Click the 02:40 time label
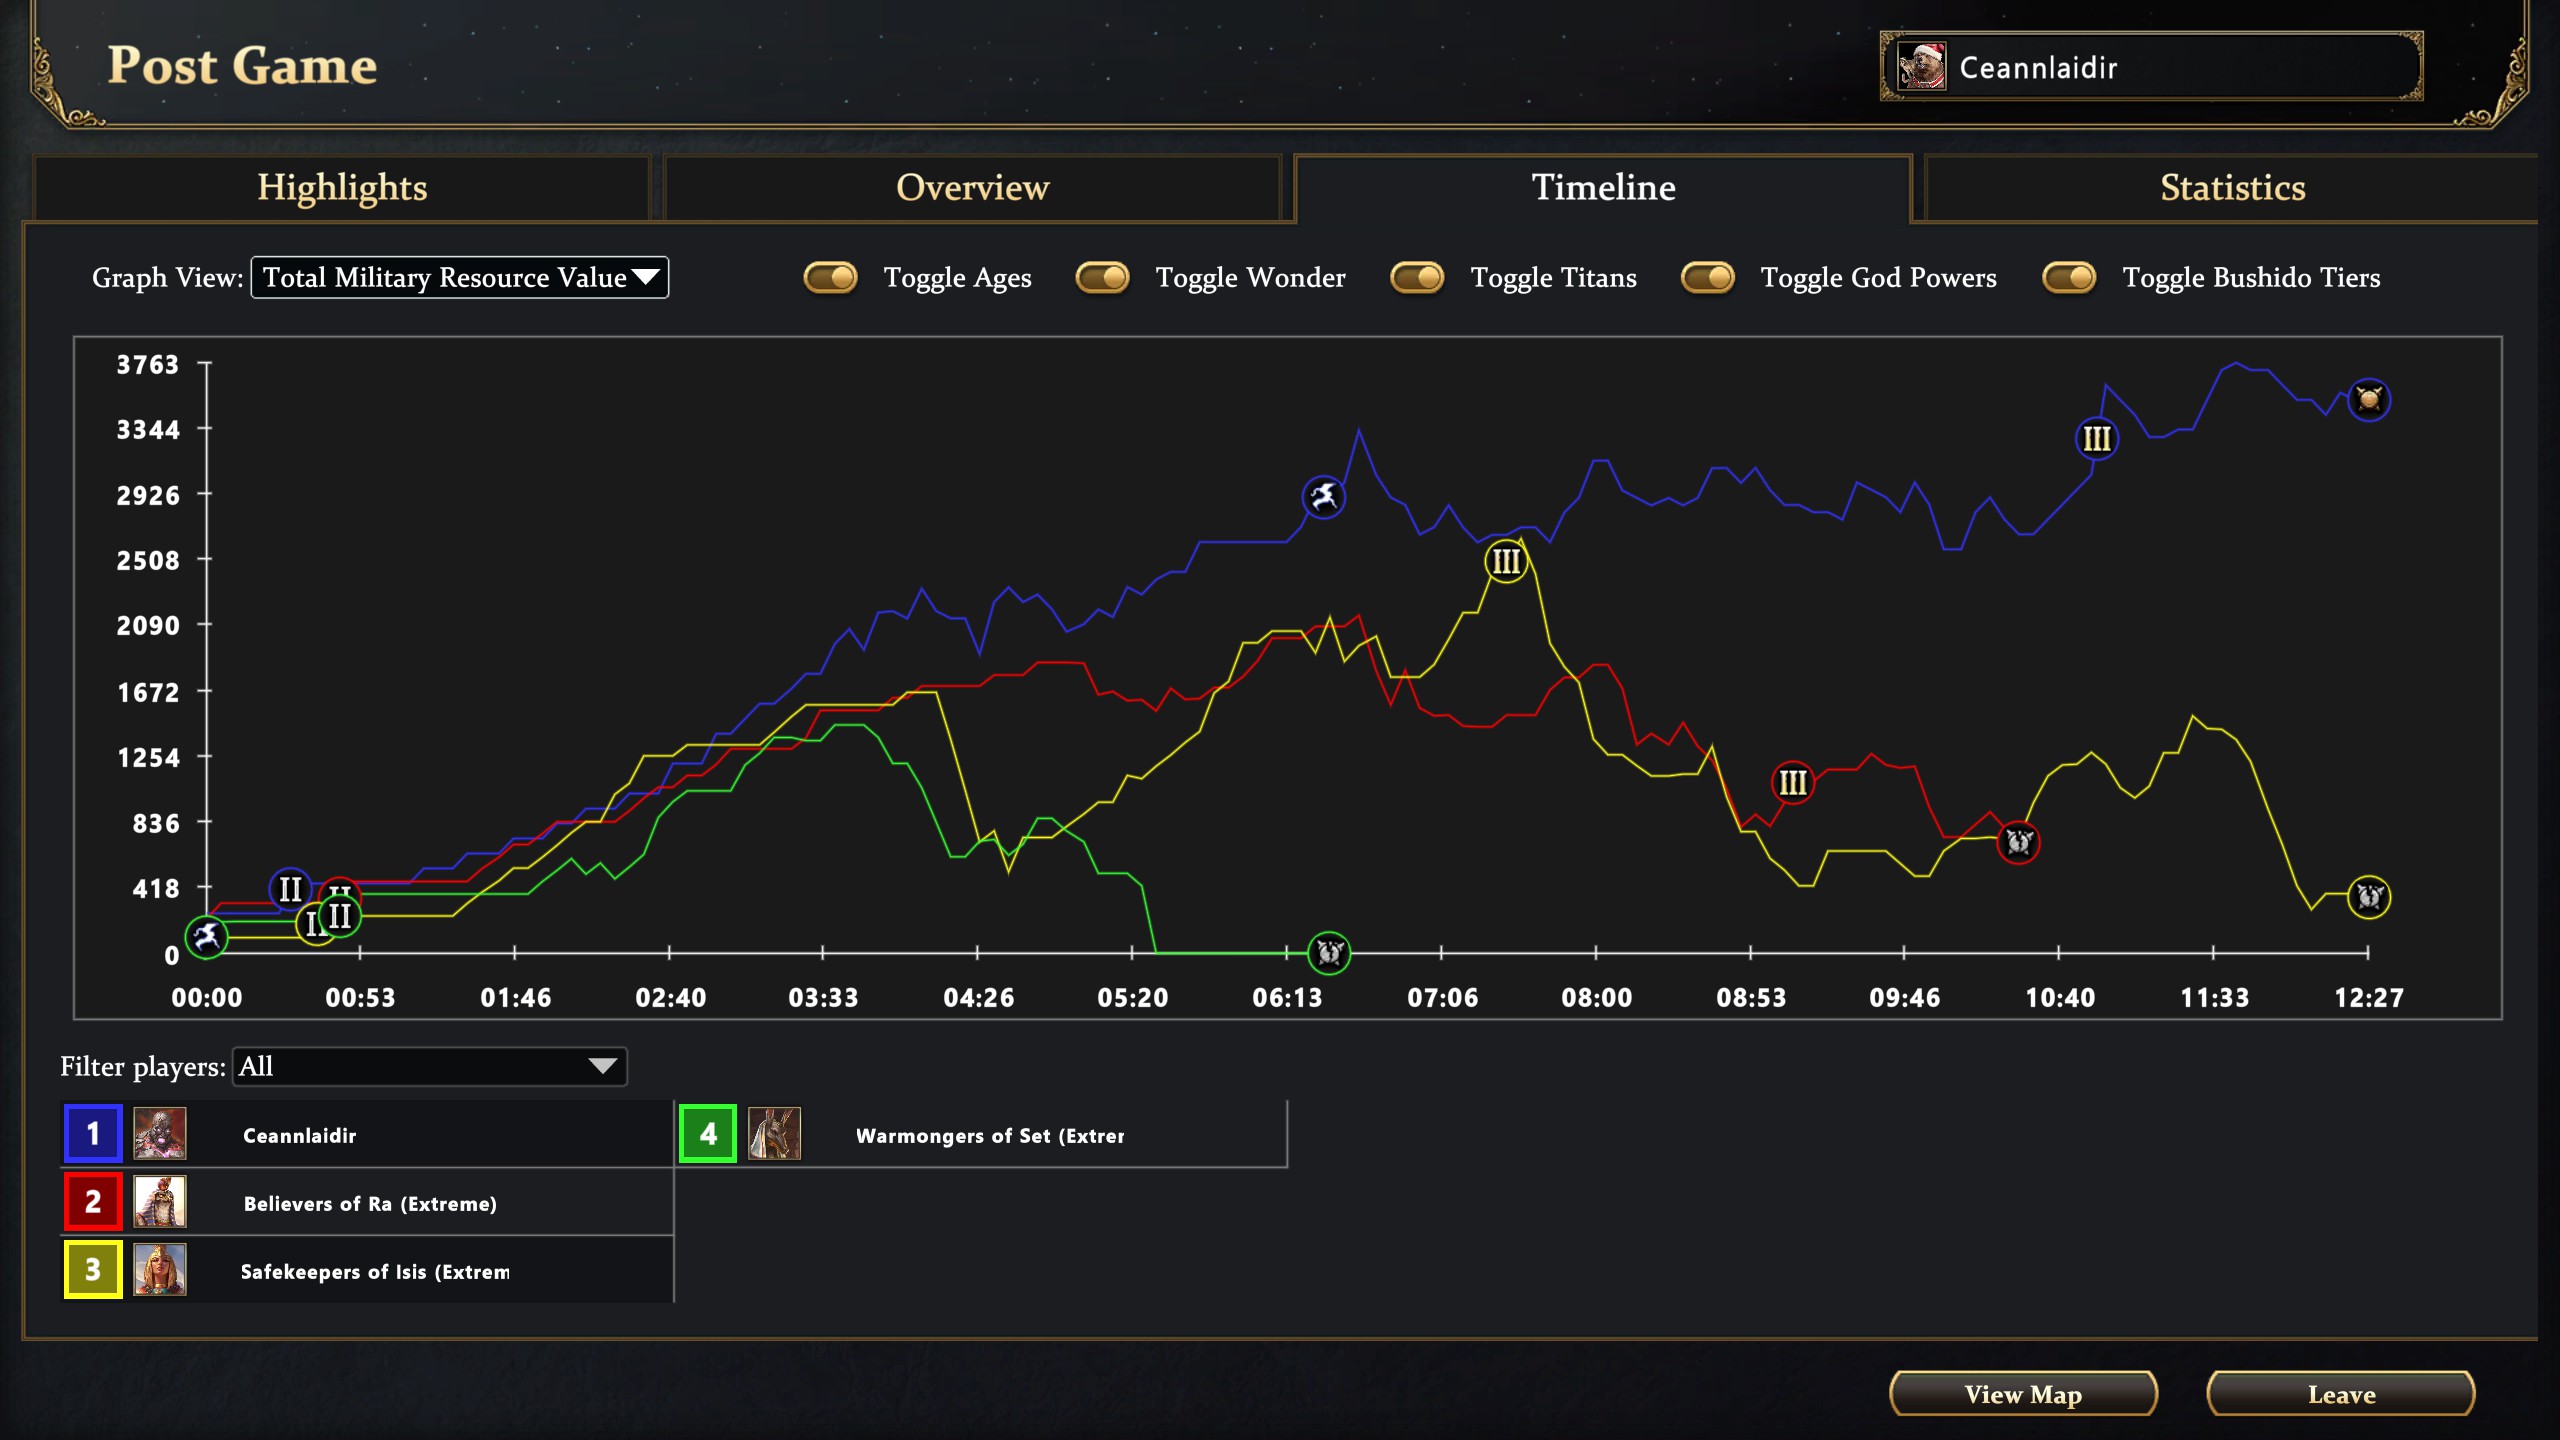The height and width of the screenshot is (1440, 2560). point(671,998)
